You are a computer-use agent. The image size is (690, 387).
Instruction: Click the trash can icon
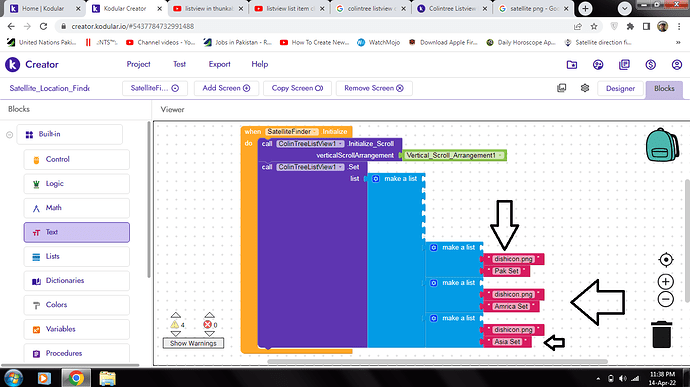tap(661, 334)
